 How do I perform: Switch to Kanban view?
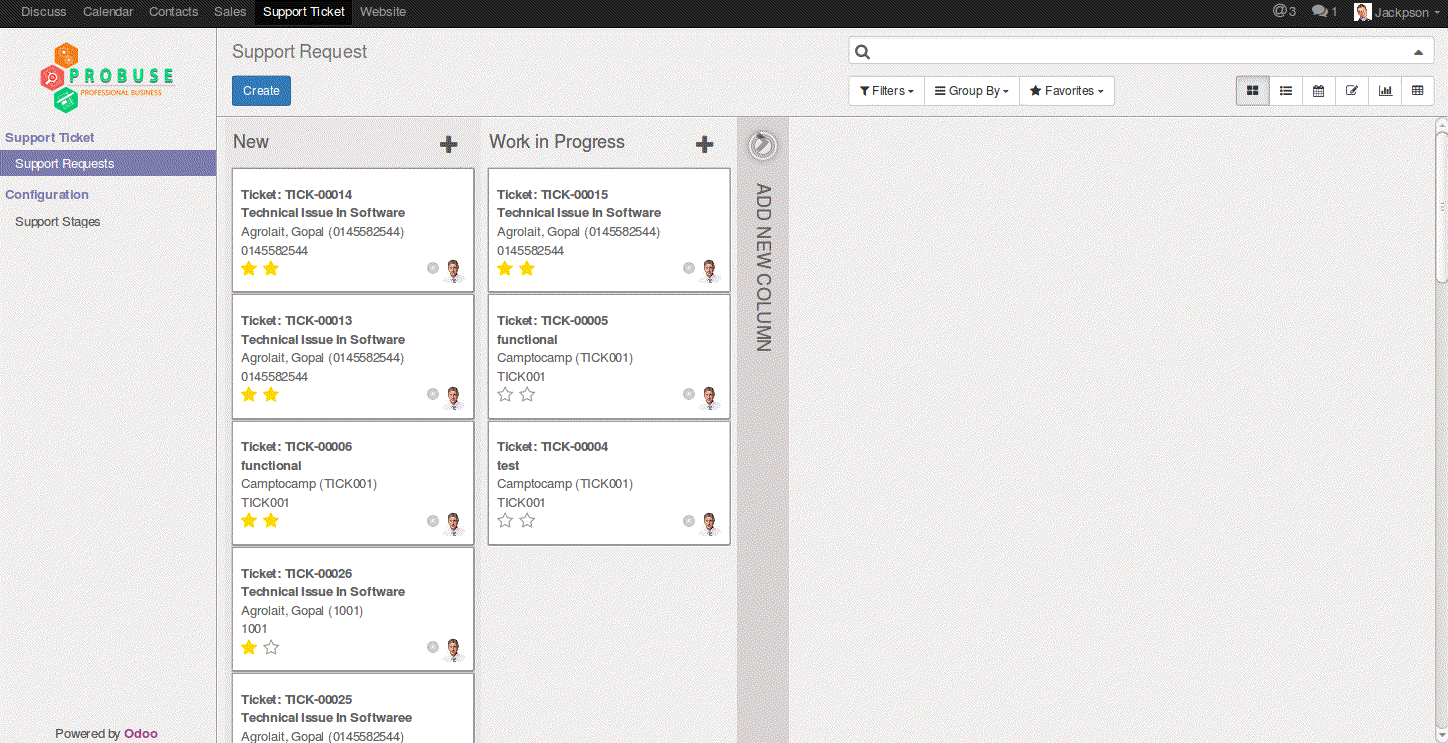pos(1252,91)
